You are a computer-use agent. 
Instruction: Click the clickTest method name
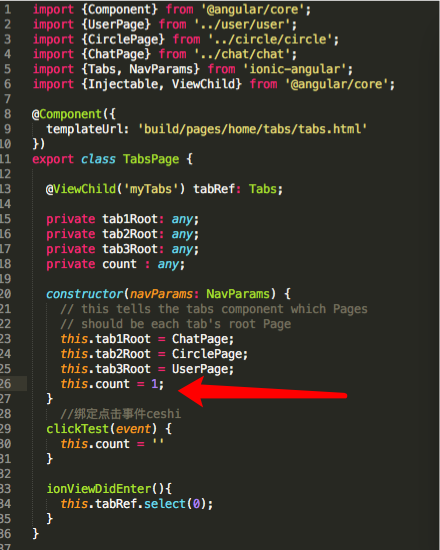click(78, 429)
